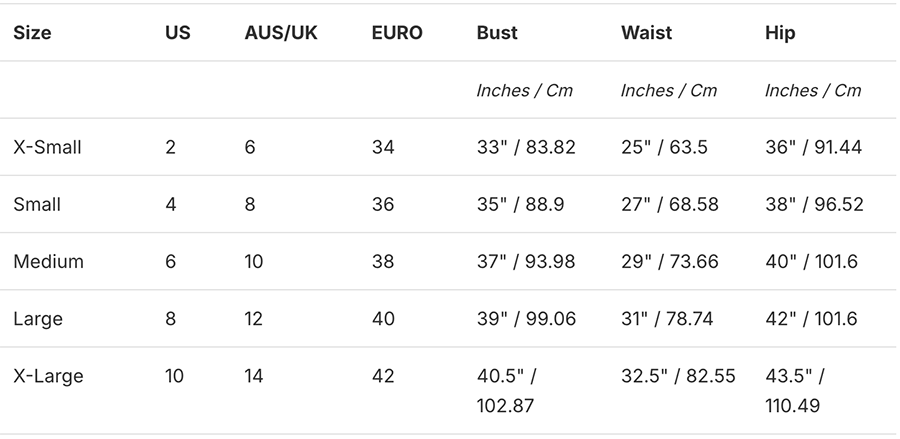This screenshot has height=439, width=900.
Task: Click the X-Large size row label
Action: tap(48, 377)
